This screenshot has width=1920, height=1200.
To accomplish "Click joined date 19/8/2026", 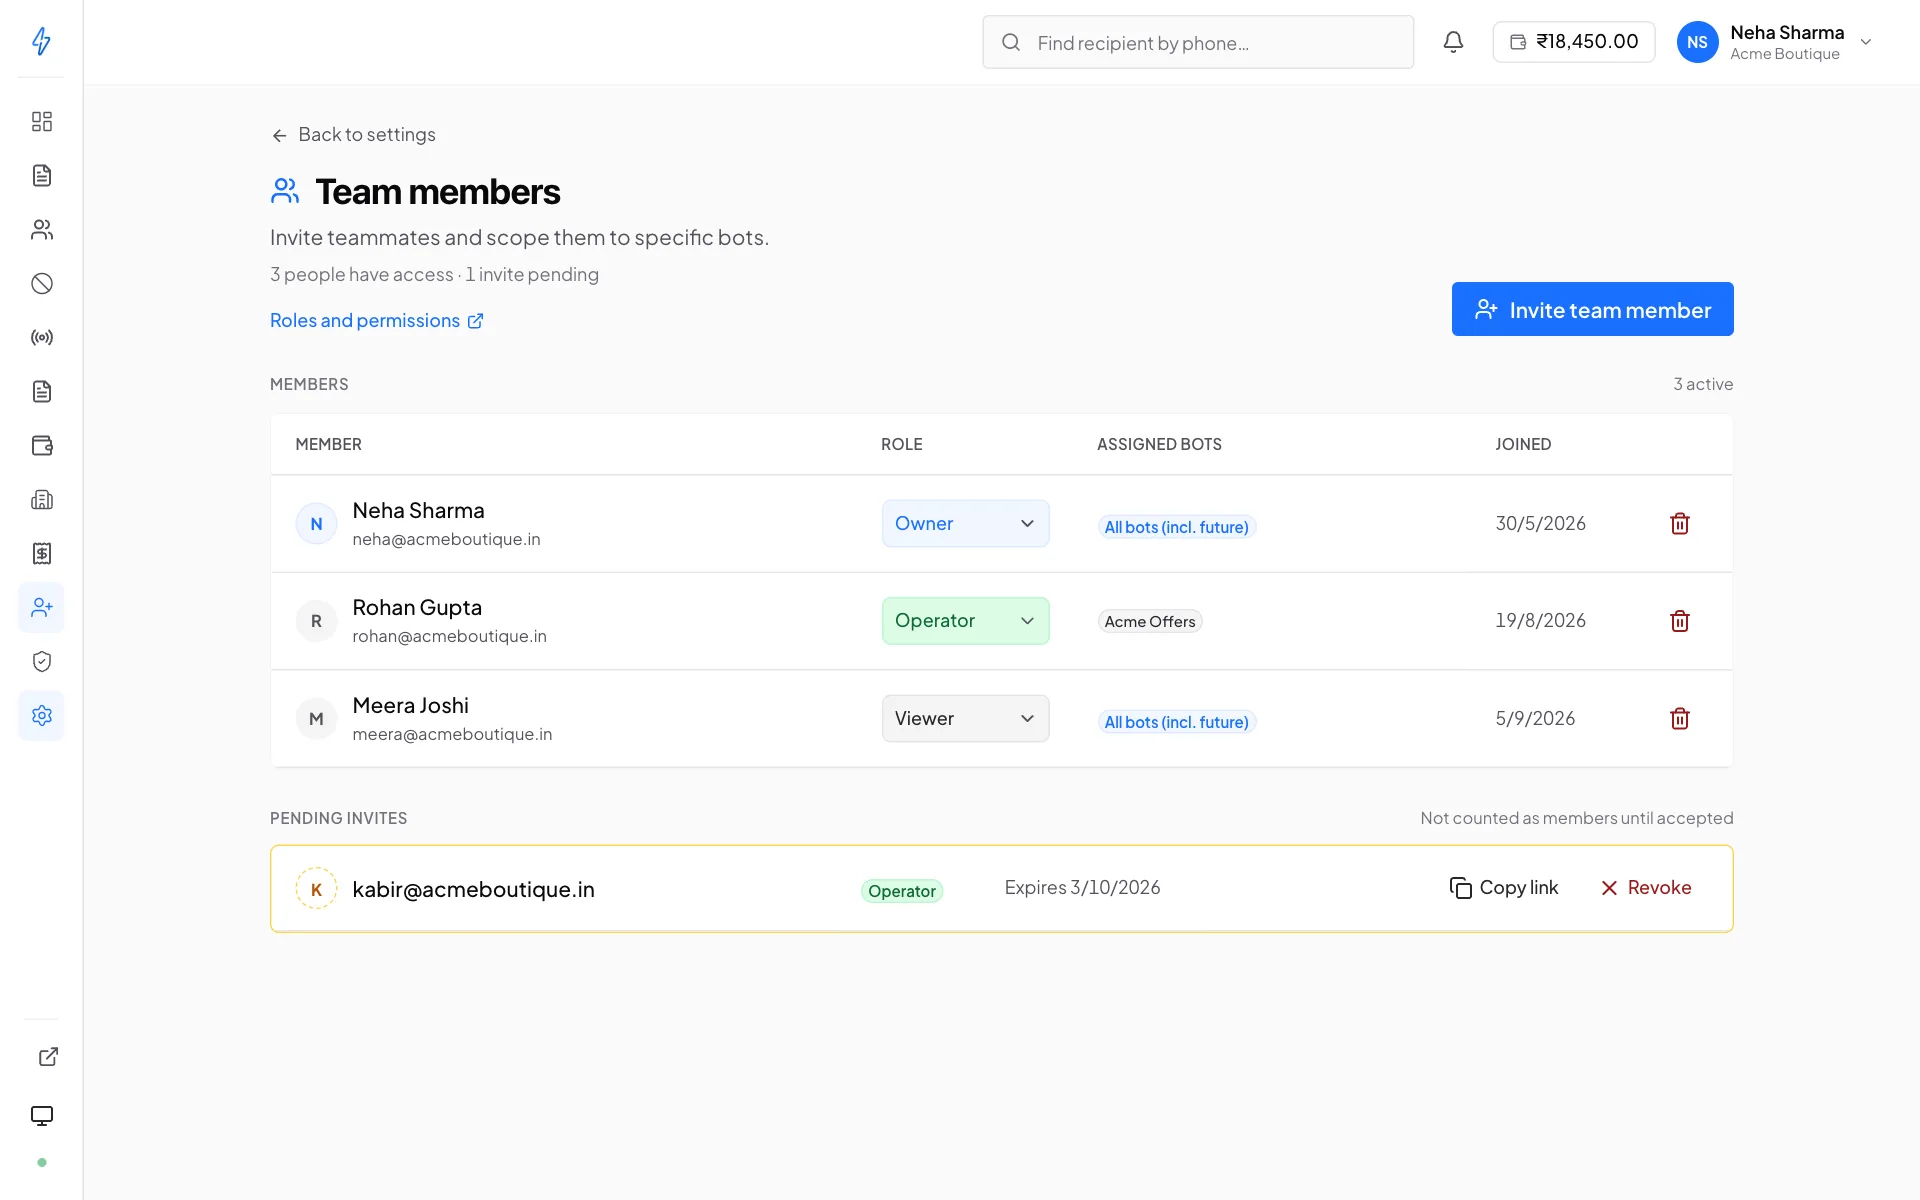I will [1540, 621].
